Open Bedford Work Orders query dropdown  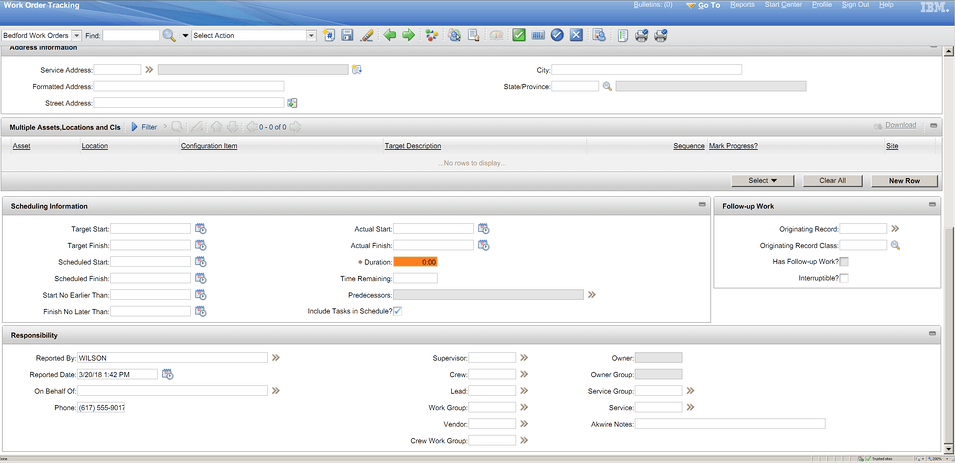tap(76, 35)
